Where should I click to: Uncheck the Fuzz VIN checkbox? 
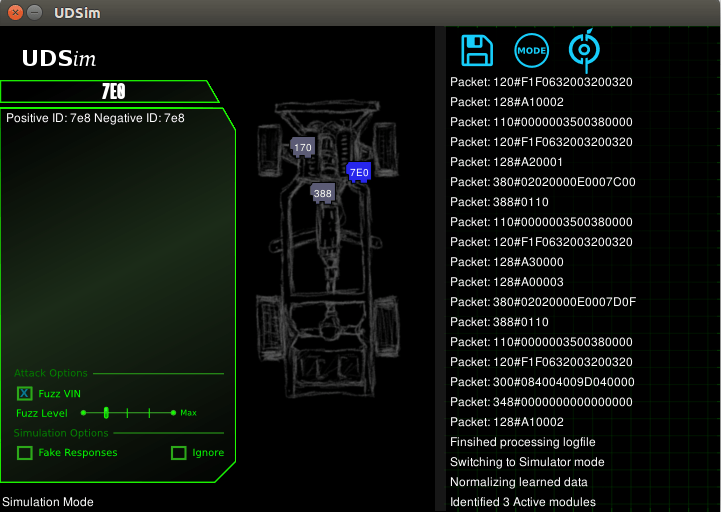[24, 393]
